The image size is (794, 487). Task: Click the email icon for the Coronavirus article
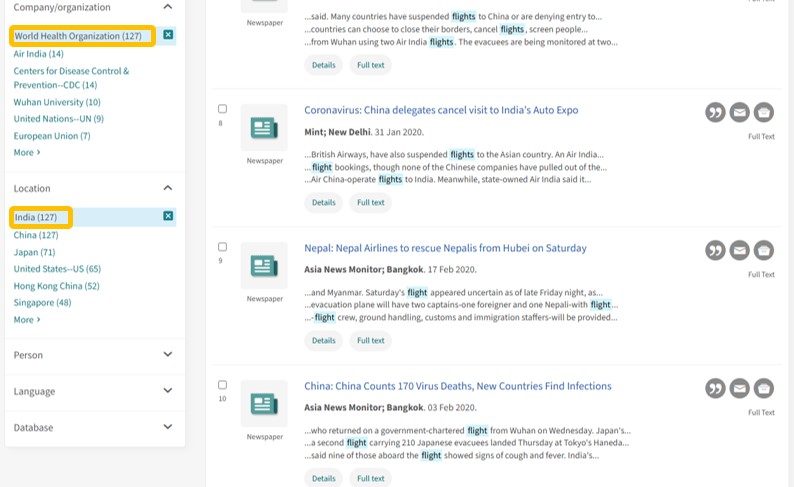[739, 112]
